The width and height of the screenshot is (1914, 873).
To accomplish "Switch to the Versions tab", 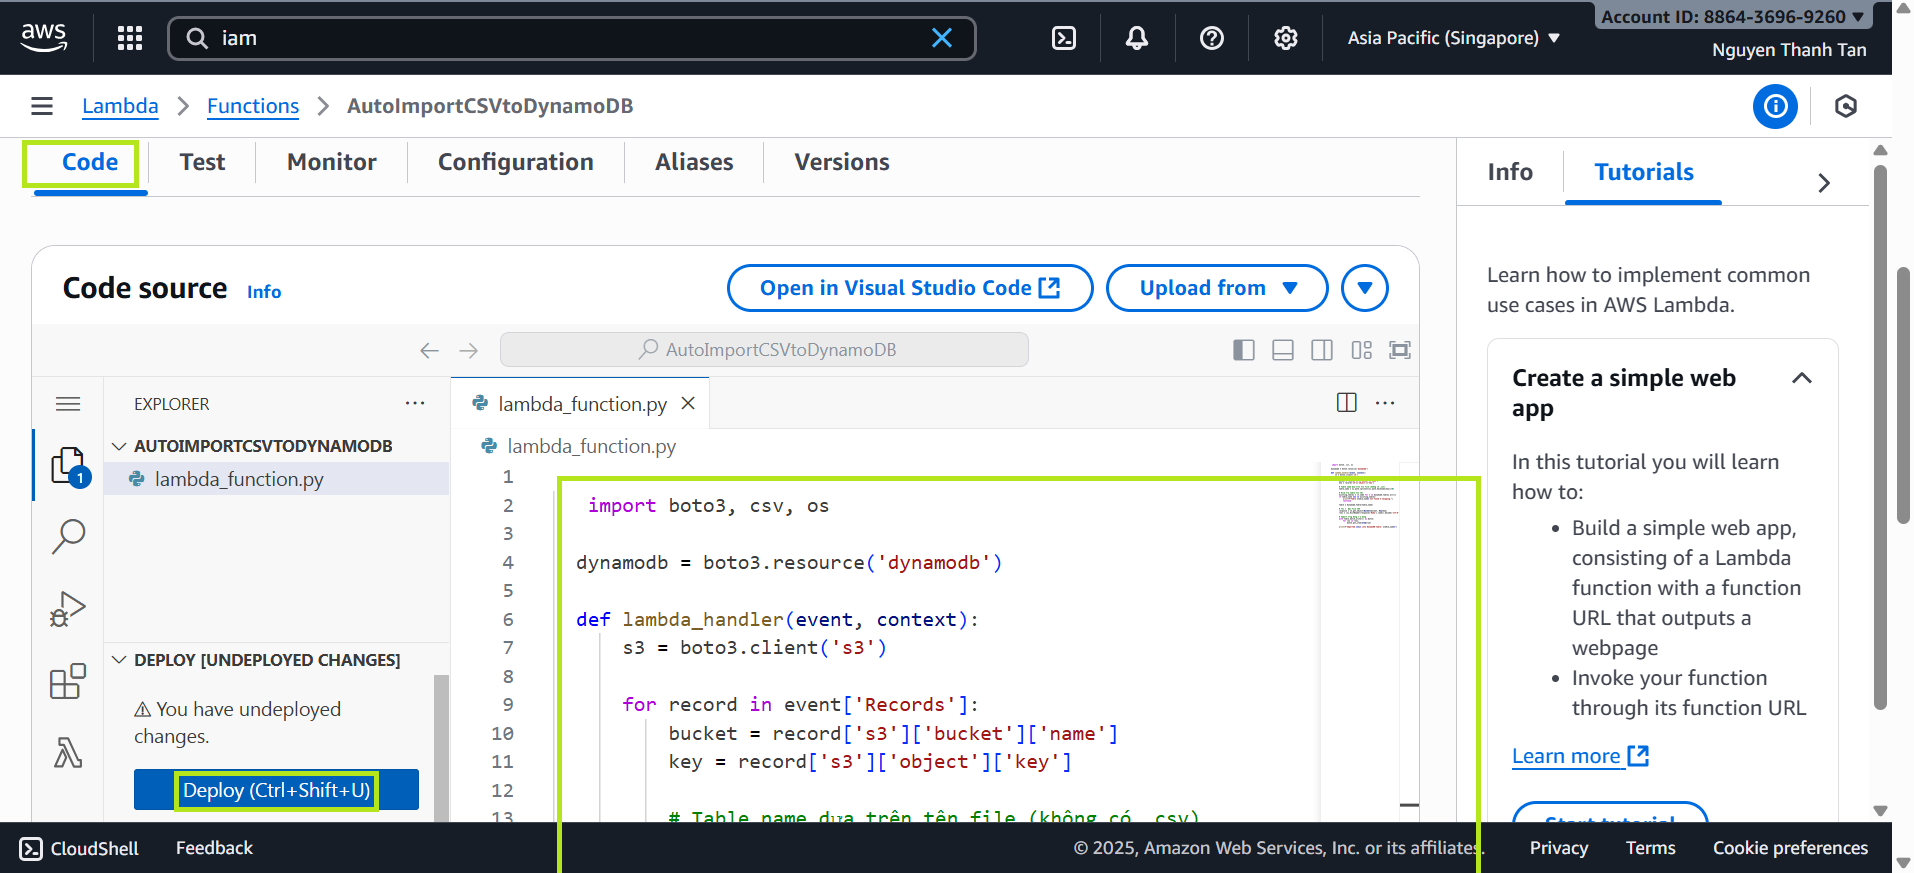I will click(x=842, y=162).
